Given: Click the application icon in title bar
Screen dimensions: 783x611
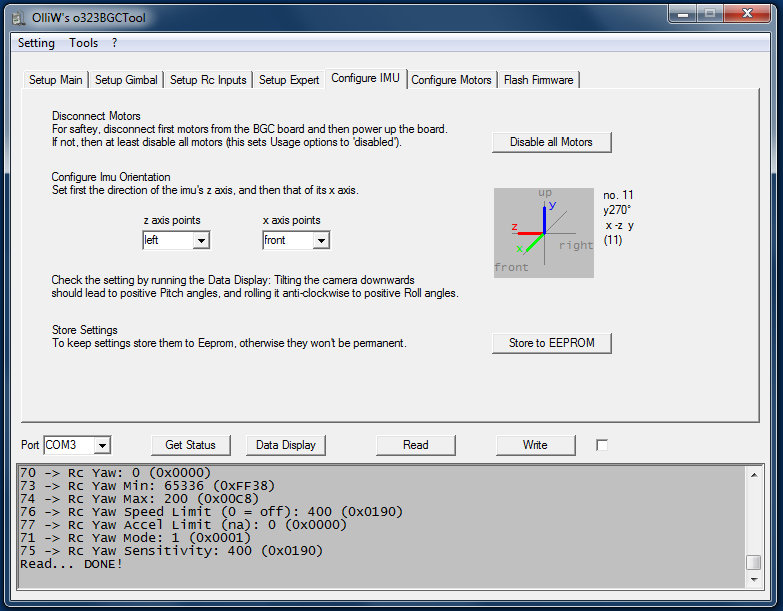Looking at the screenshot, I should coord(18,16).
